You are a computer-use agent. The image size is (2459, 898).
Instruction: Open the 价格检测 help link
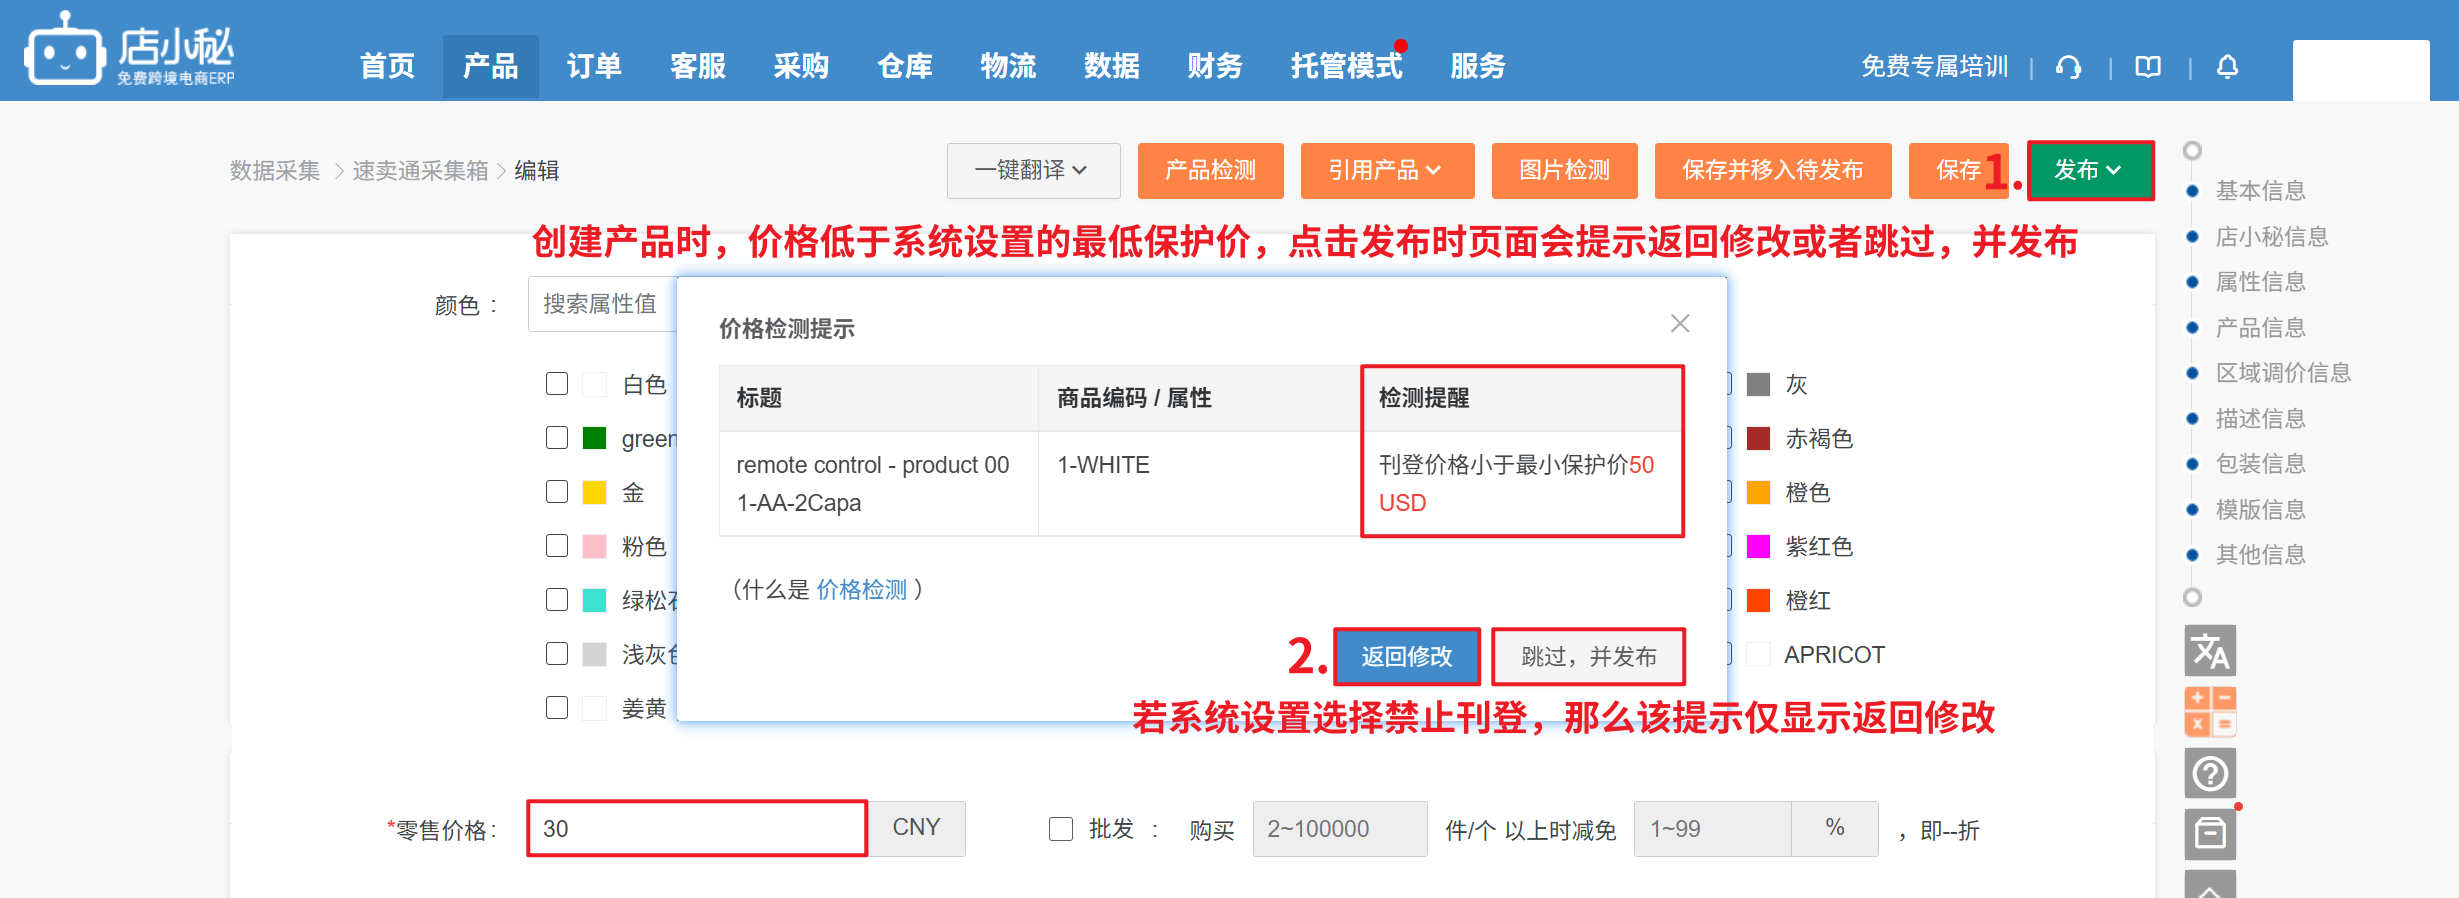(862, 590)
